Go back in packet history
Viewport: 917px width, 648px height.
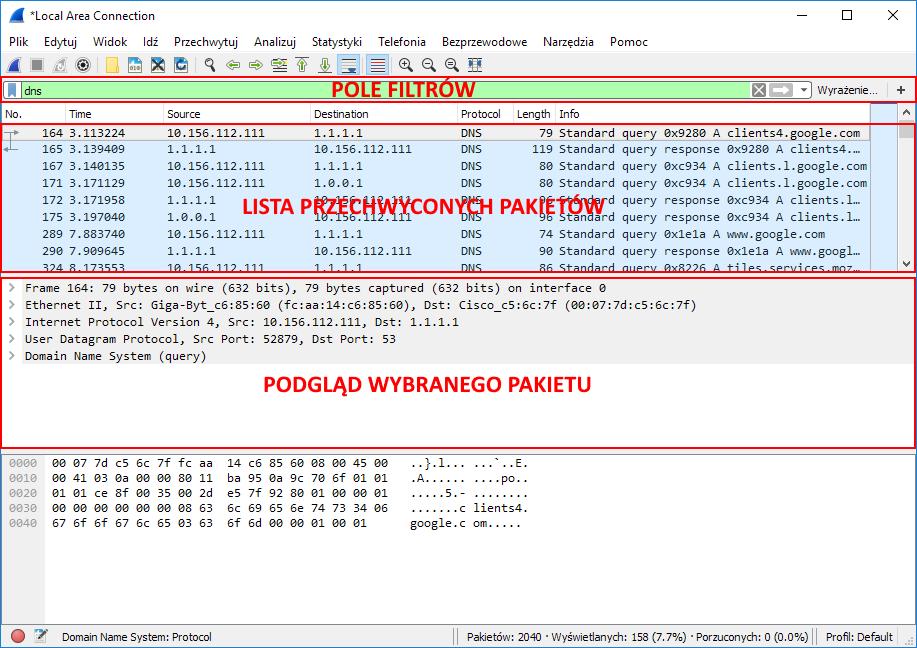coord(233,65)
